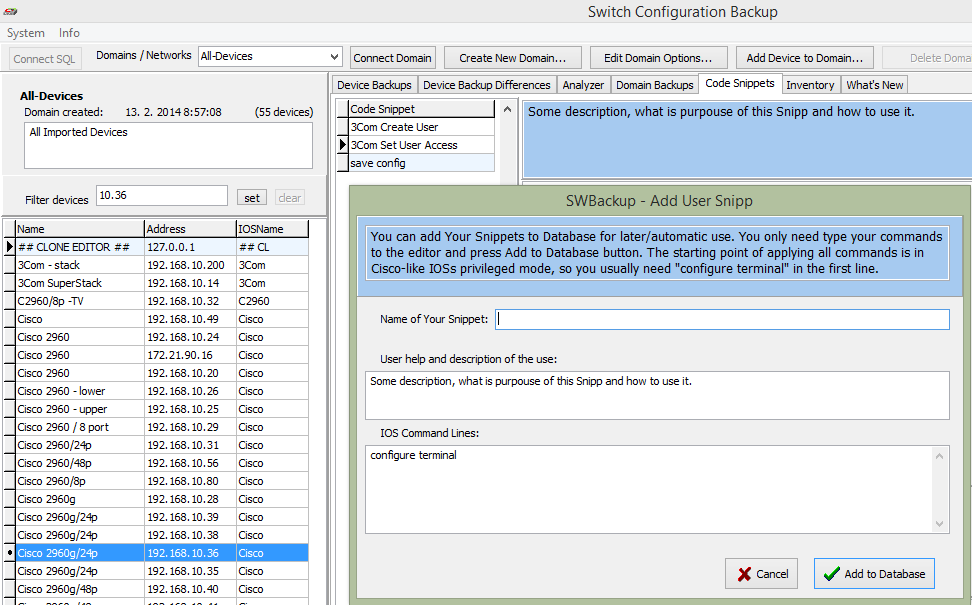Open the Domains / Networks dropdown
Screen dimensions: 972x605
pos(270,56)
